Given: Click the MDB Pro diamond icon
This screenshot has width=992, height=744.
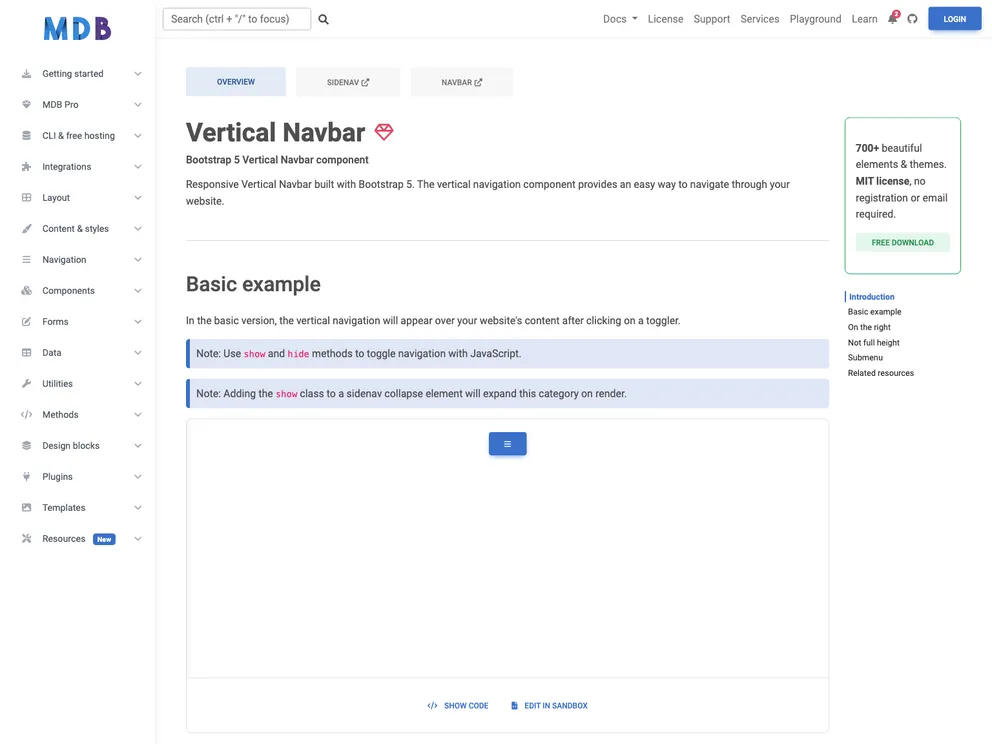Looking at the screenshot, I should [26, 104].
